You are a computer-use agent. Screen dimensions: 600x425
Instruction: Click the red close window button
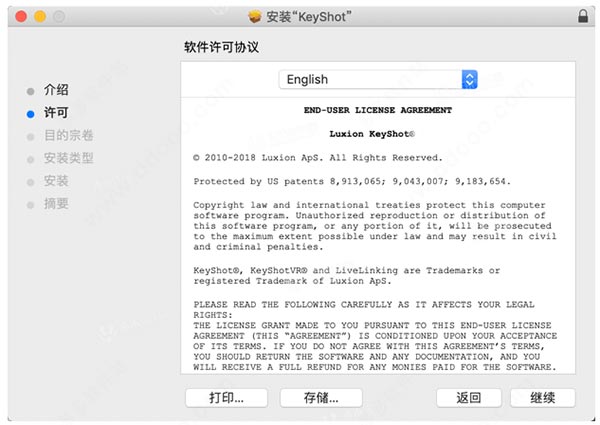pos(21,16)
